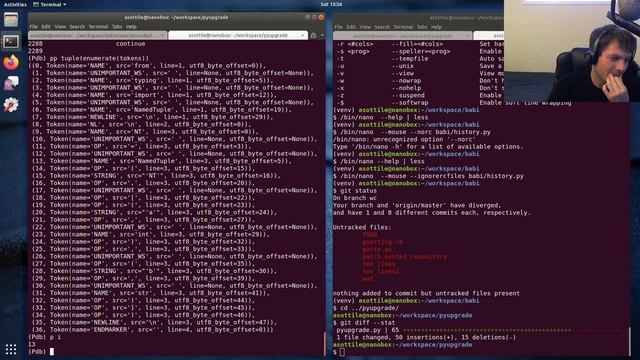Click the '(Pdb) p i' line

coord(44,337)
